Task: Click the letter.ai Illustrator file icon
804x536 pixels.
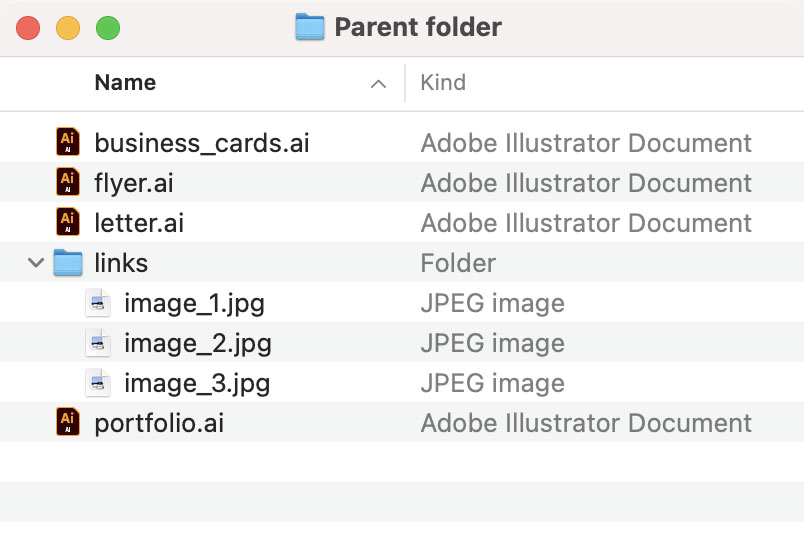Action: pyautogui.click(x=68, y=222)
